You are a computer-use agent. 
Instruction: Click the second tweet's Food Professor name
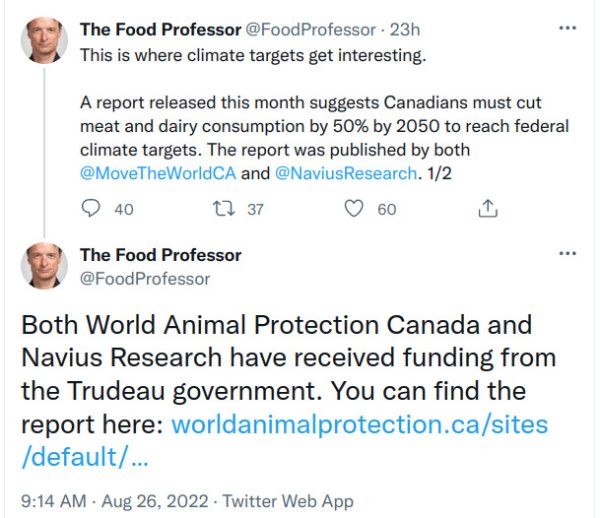click(160, 255)
